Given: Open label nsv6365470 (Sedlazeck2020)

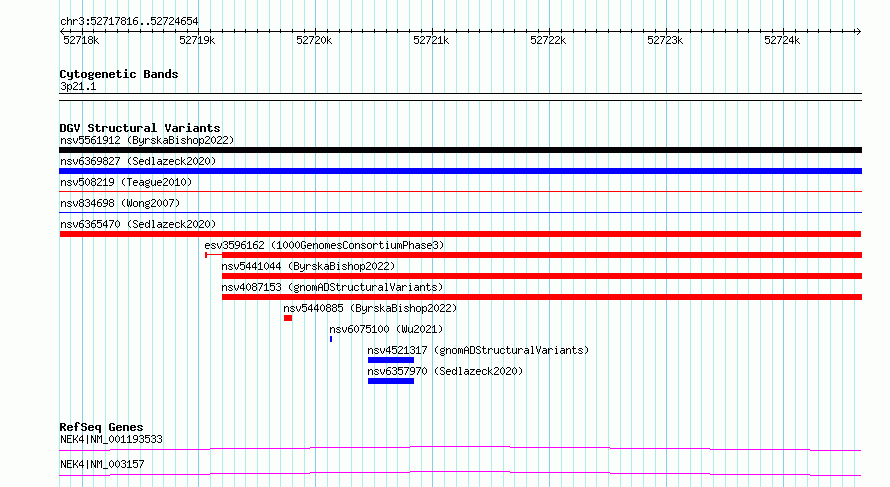Looking at the screenshot, I should click(138, 224).
